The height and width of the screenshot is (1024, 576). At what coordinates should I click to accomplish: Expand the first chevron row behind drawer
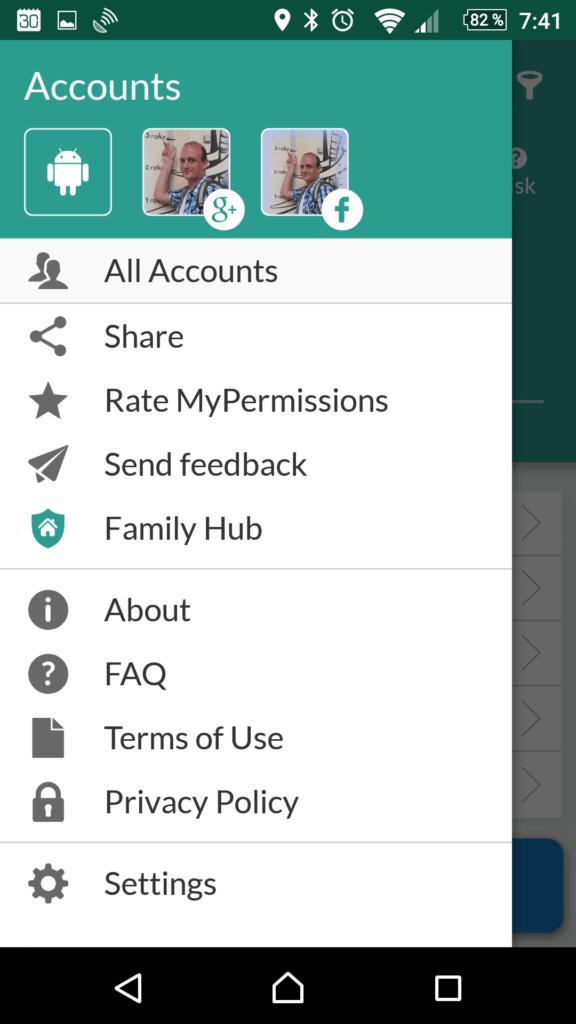(x=537, y=523)
